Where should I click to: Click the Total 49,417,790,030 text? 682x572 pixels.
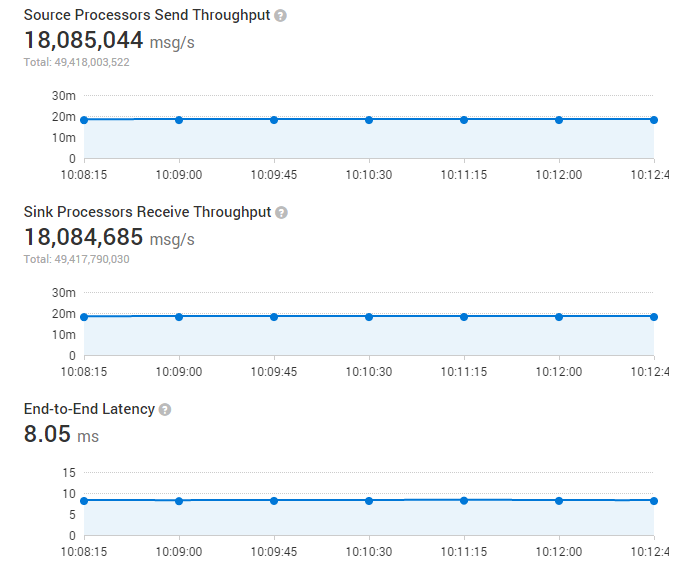(x=77, y=259)
